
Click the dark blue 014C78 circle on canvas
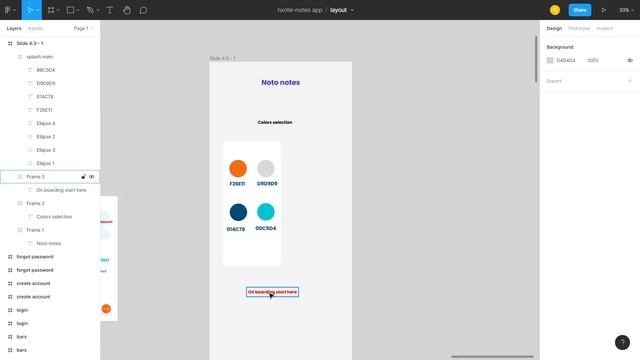pos(238,212)
